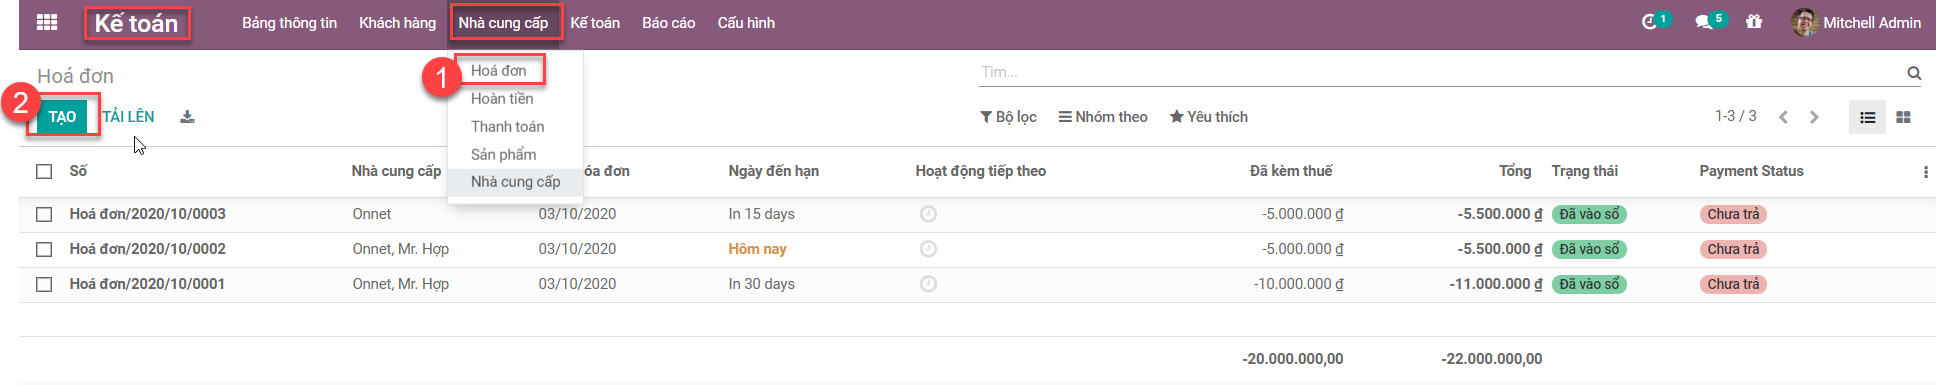Viewport: 1936px width, 385px height.
Task: Switch to list view icon
Action: coord(1867,117)
